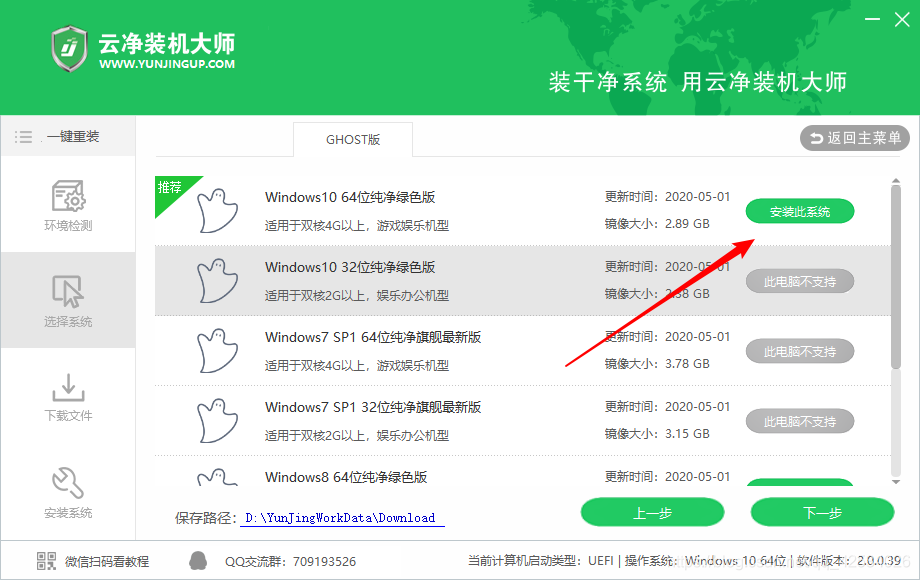This screenshot has height=580, width=920.
Task: Select the Windows10 32位纯净绿色版 title
Action: click(x=350, y=267)
